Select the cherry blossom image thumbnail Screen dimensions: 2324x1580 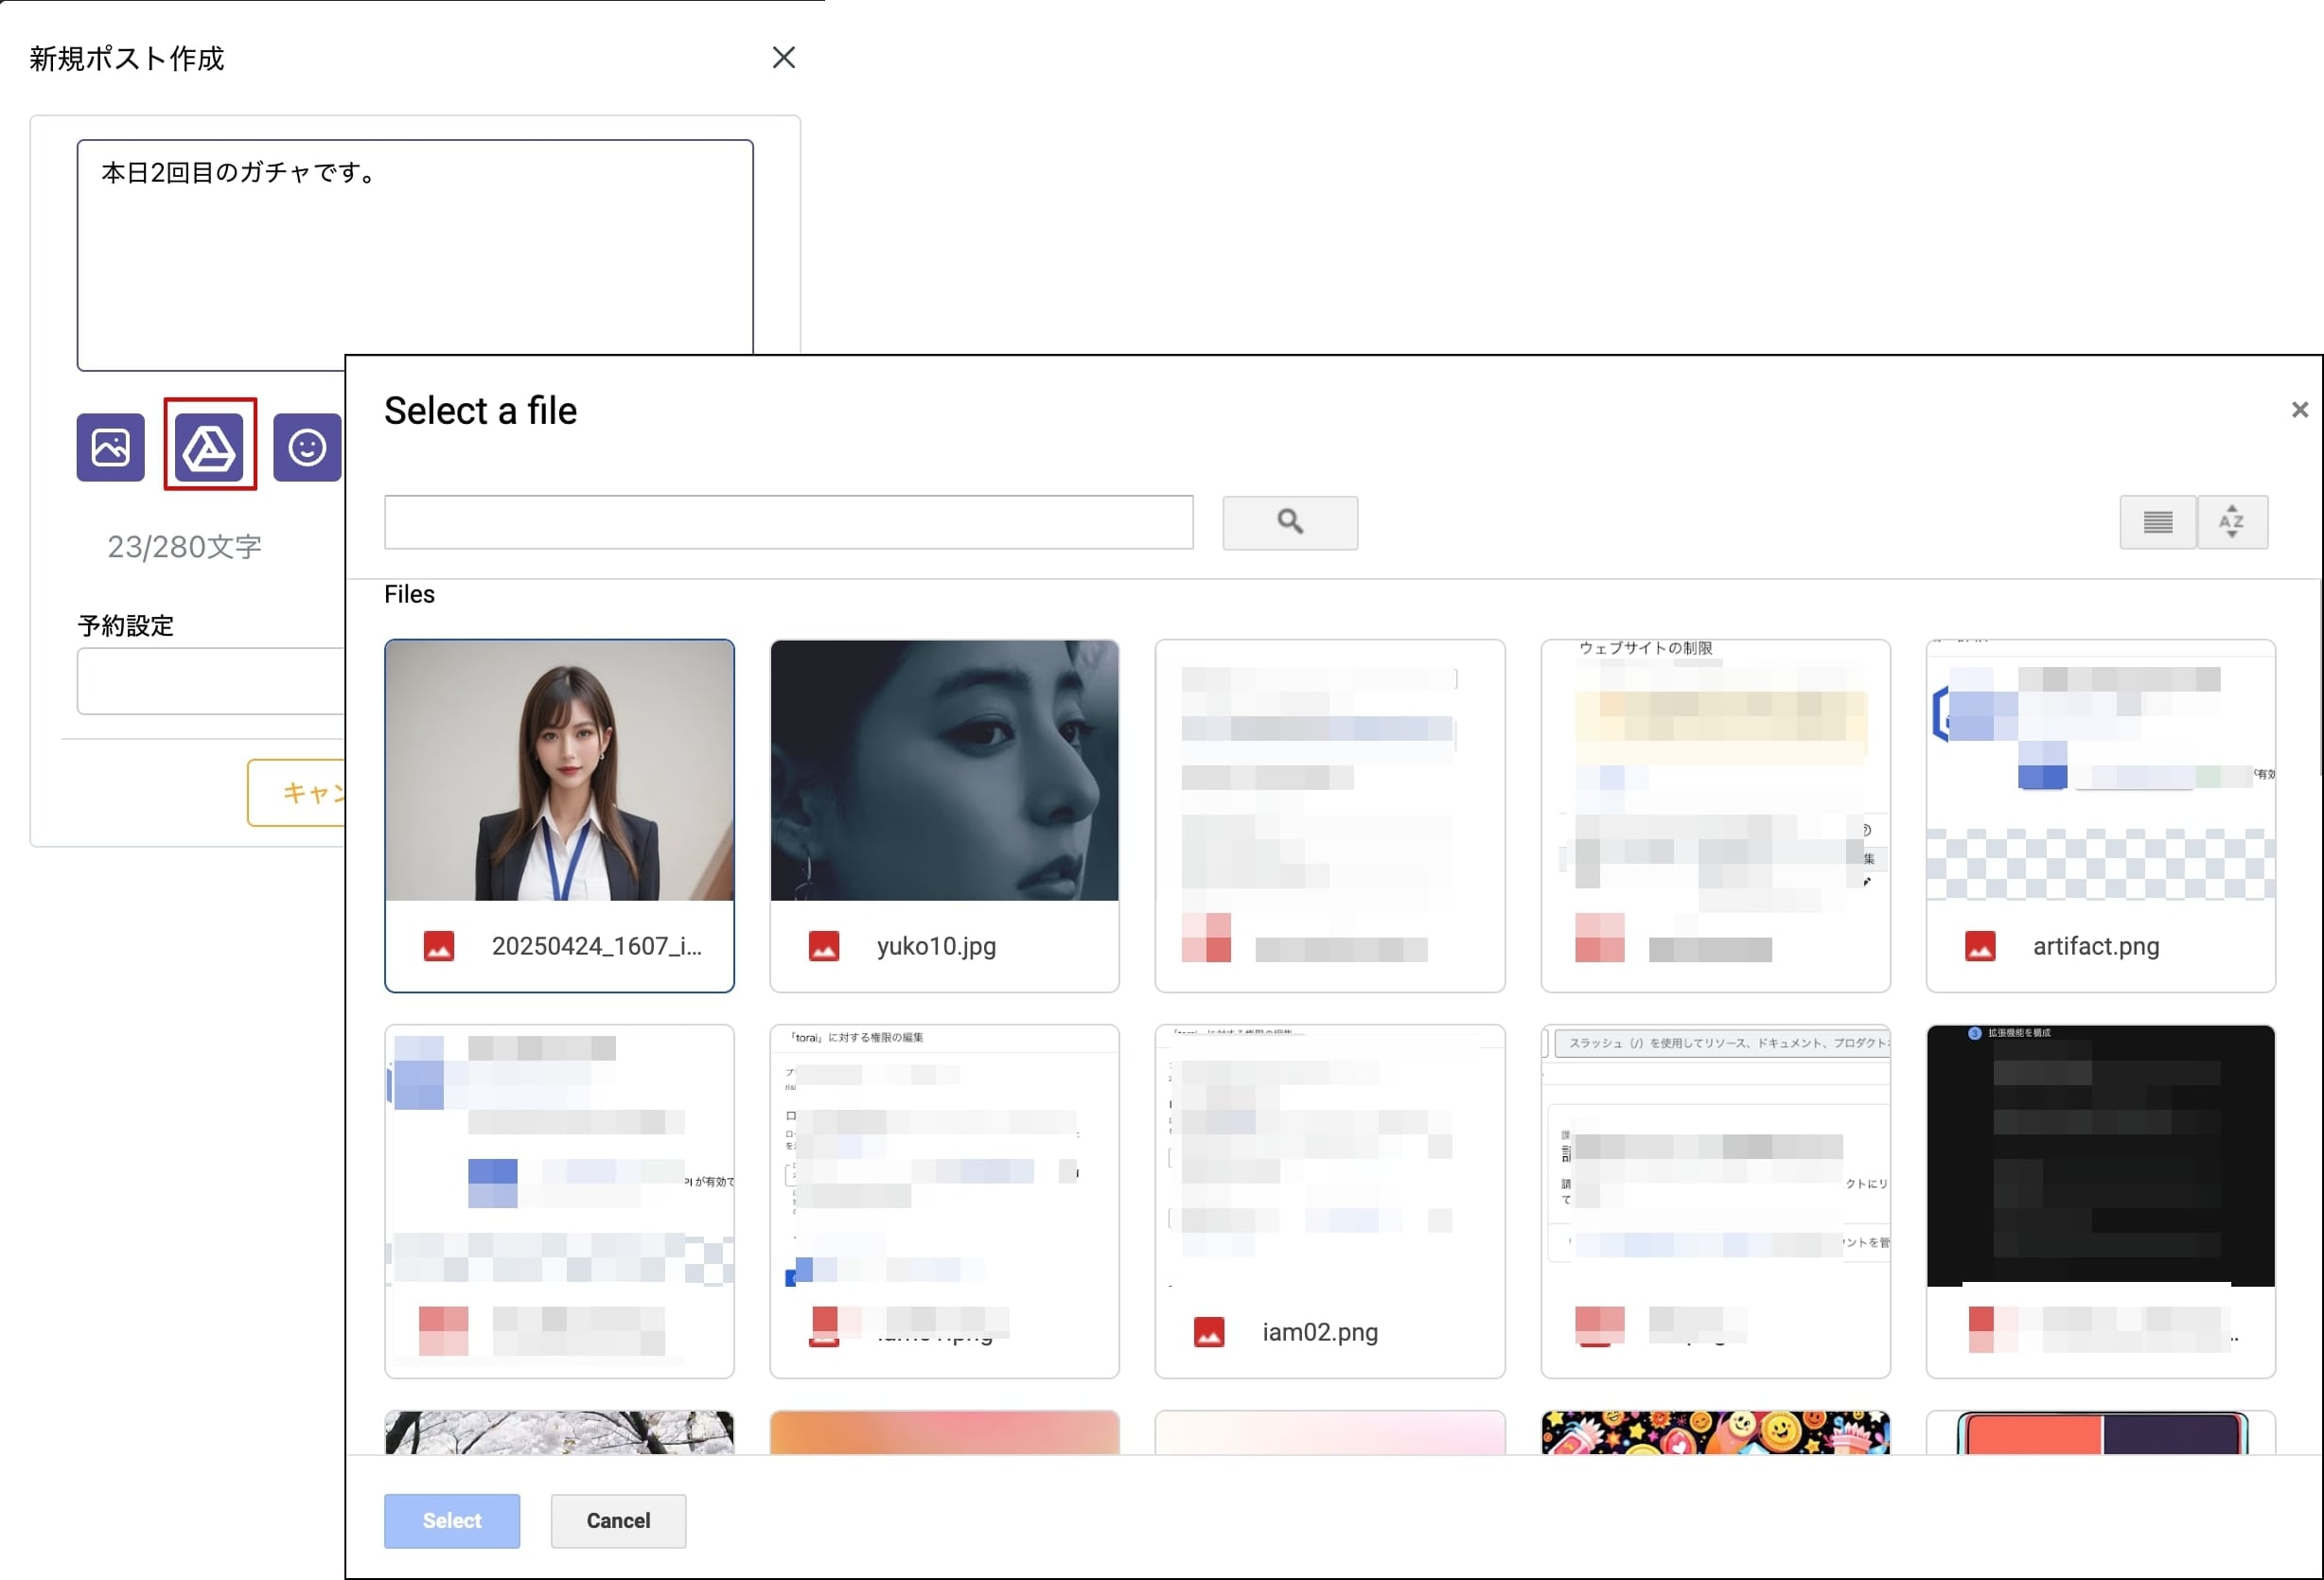tap(559, 1433)
